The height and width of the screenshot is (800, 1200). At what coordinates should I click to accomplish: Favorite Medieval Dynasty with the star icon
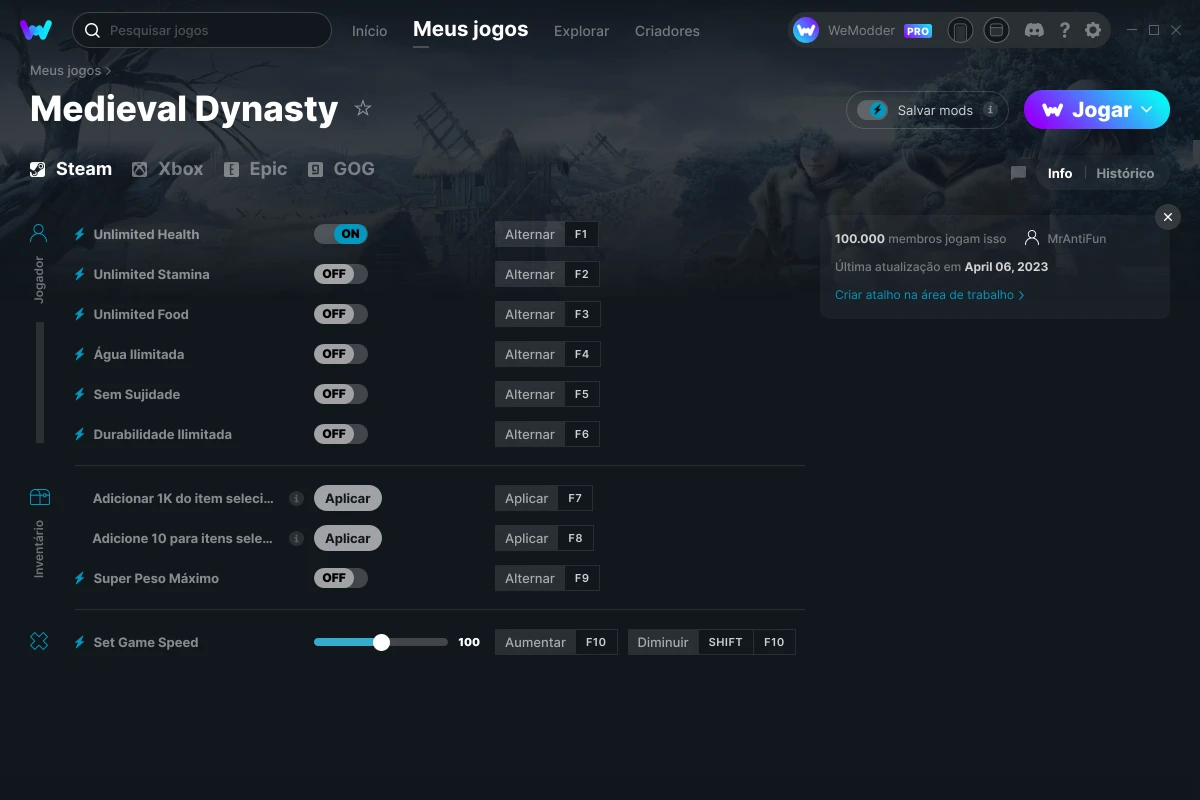click(363, 108)
